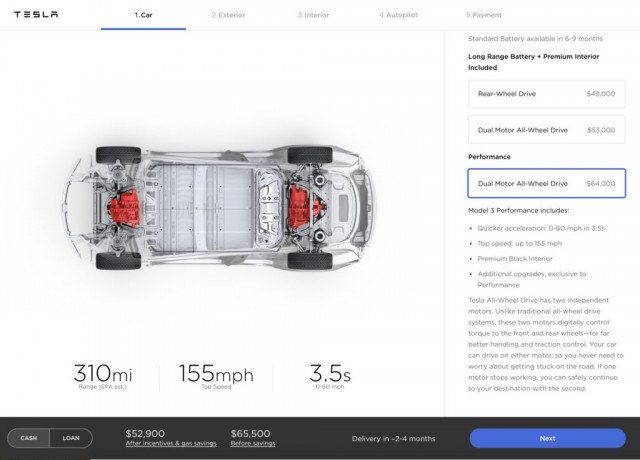Screen dimensions: 640x460
Task: Click the Delivery in 2-4 months text
Action: tap(393, 438)
